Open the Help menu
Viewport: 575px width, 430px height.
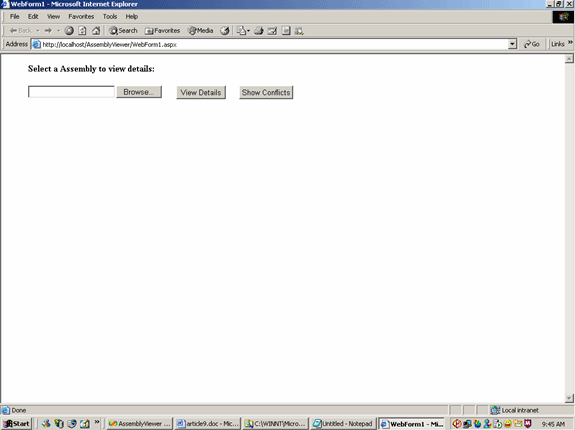point(132,16)
